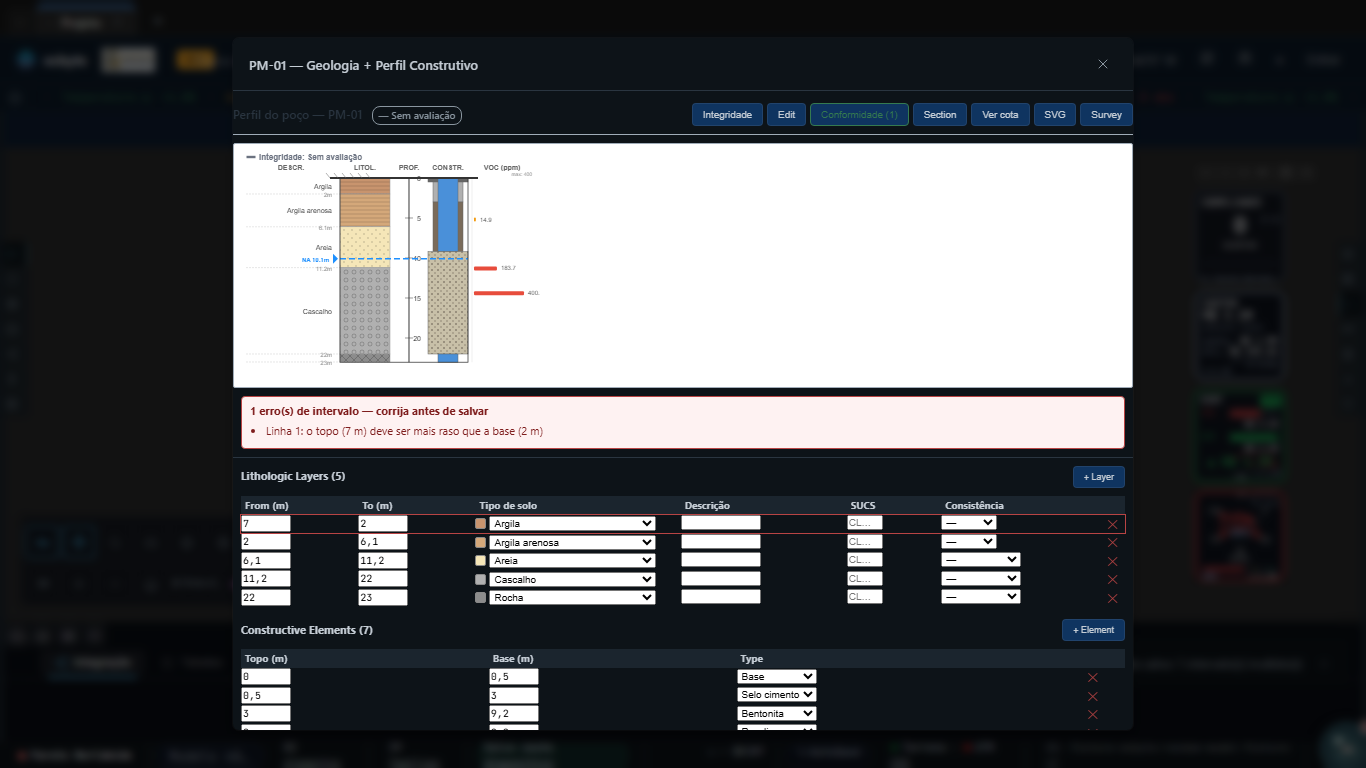Viewport: 1366px width, 768px height.
Task: Remove the Base constructive element
Action: pyautogui.click(x=1093, y=677)
